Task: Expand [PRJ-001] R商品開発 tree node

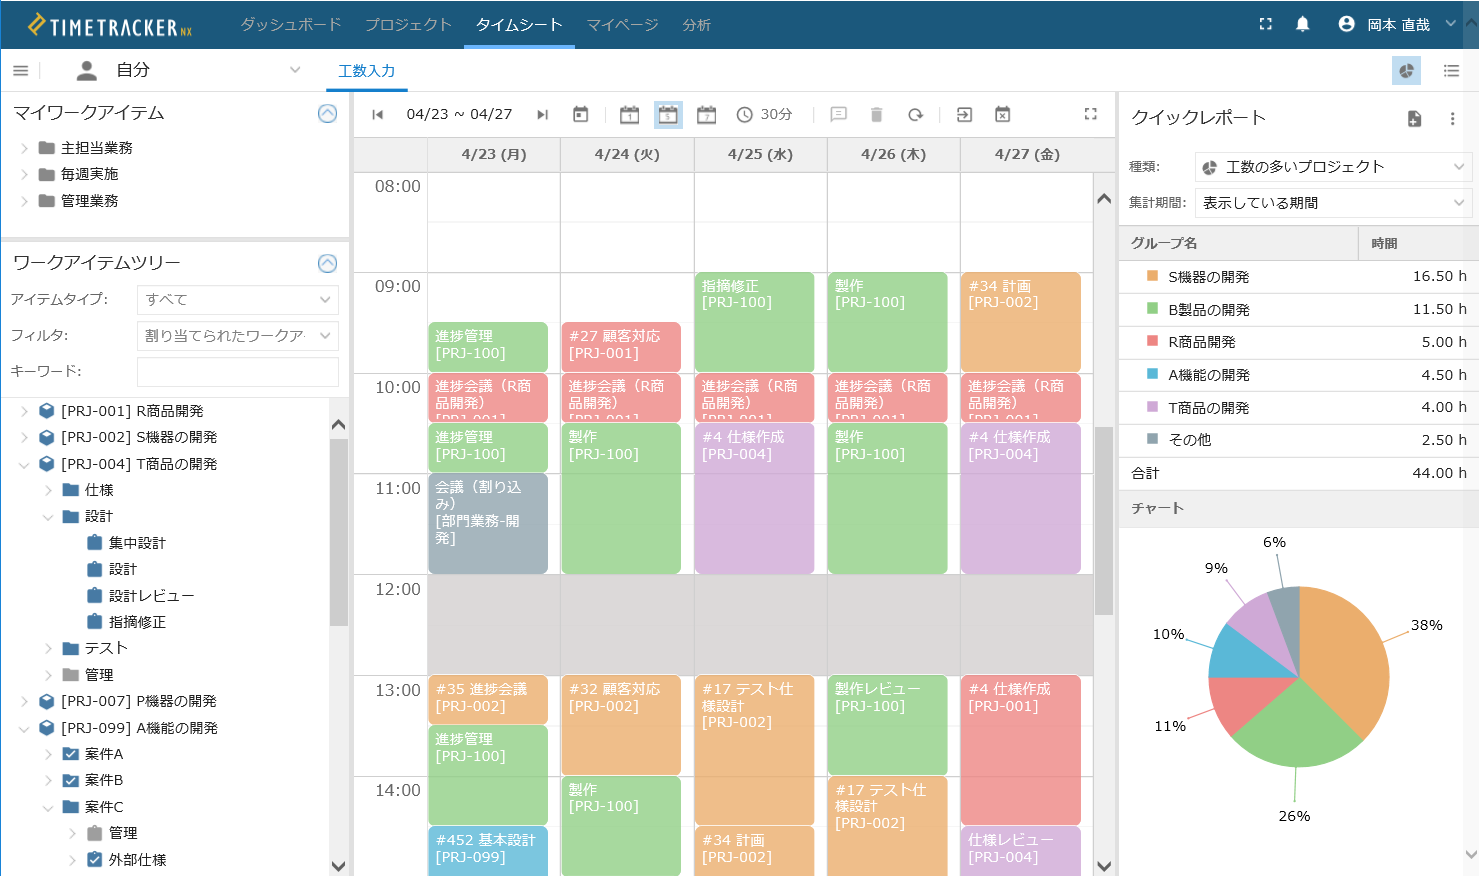Action: (x=24, y=411)
